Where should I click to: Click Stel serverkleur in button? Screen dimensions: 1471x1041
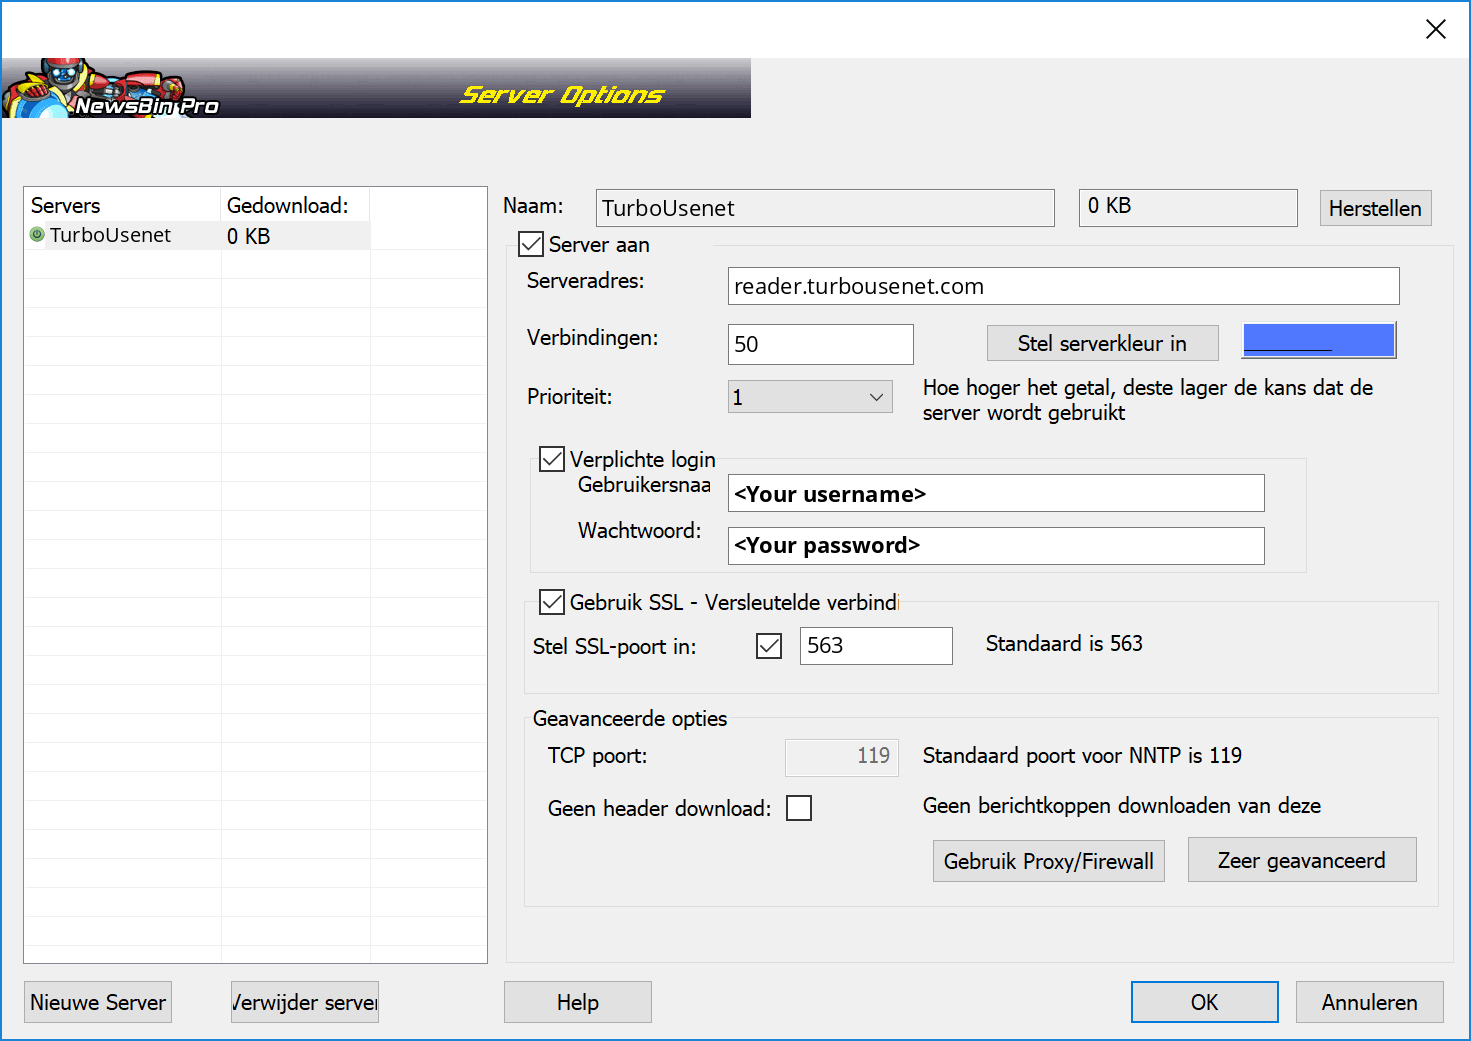click(1102, 343)
